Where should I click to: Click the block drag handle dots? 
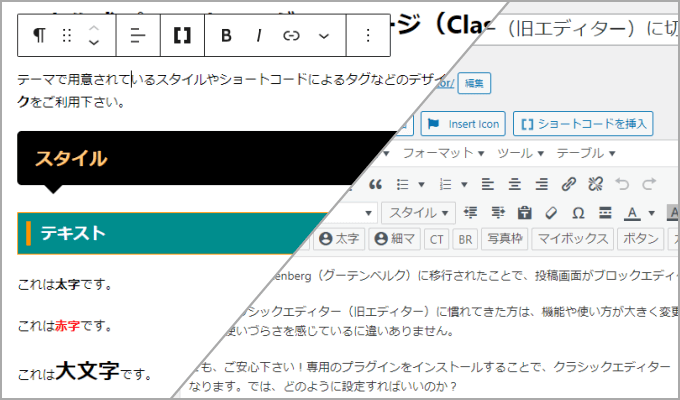[x=66, y=35]
